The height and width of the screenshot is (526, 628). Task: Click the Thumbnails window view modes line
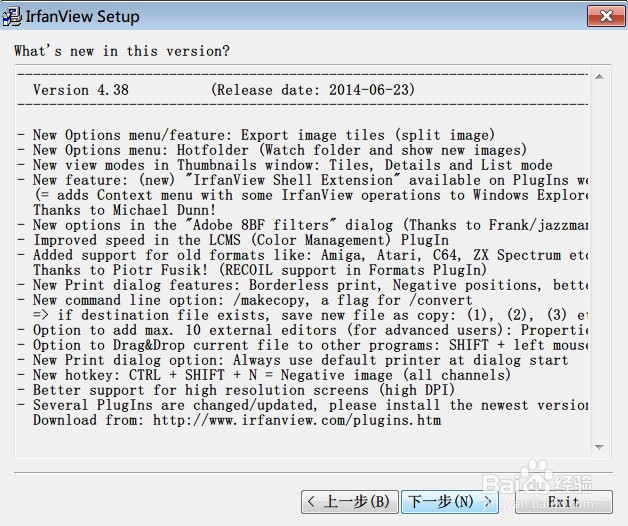(285, 165)
